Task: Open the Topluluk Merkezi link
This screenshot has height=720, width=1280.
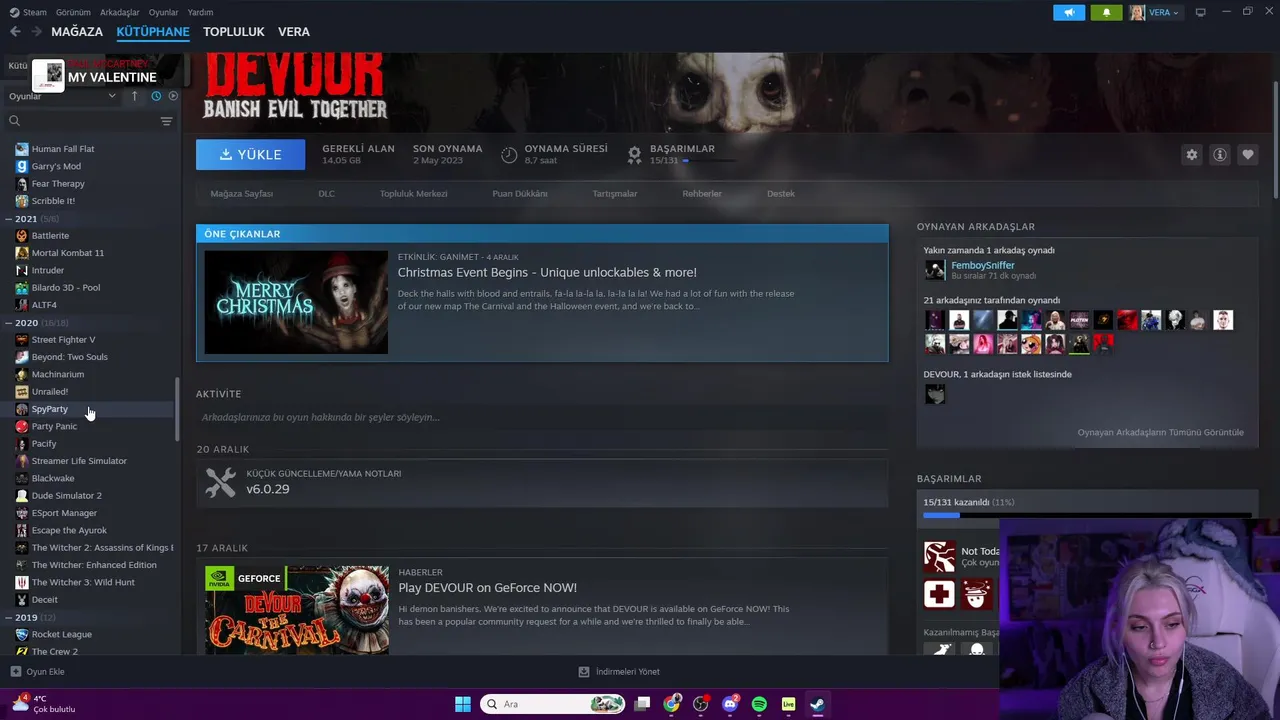Action: [x=413, y=194]
